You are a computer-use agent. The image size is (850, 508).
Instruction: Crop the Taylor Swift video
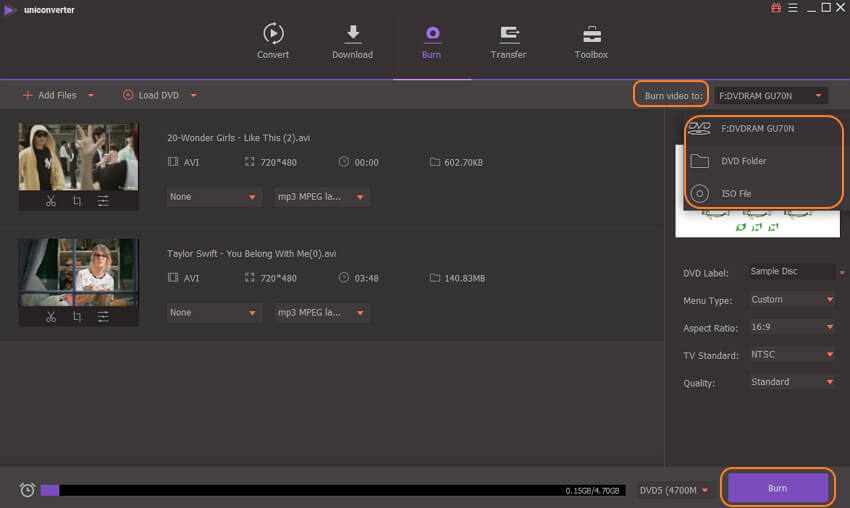coord(77,317)
